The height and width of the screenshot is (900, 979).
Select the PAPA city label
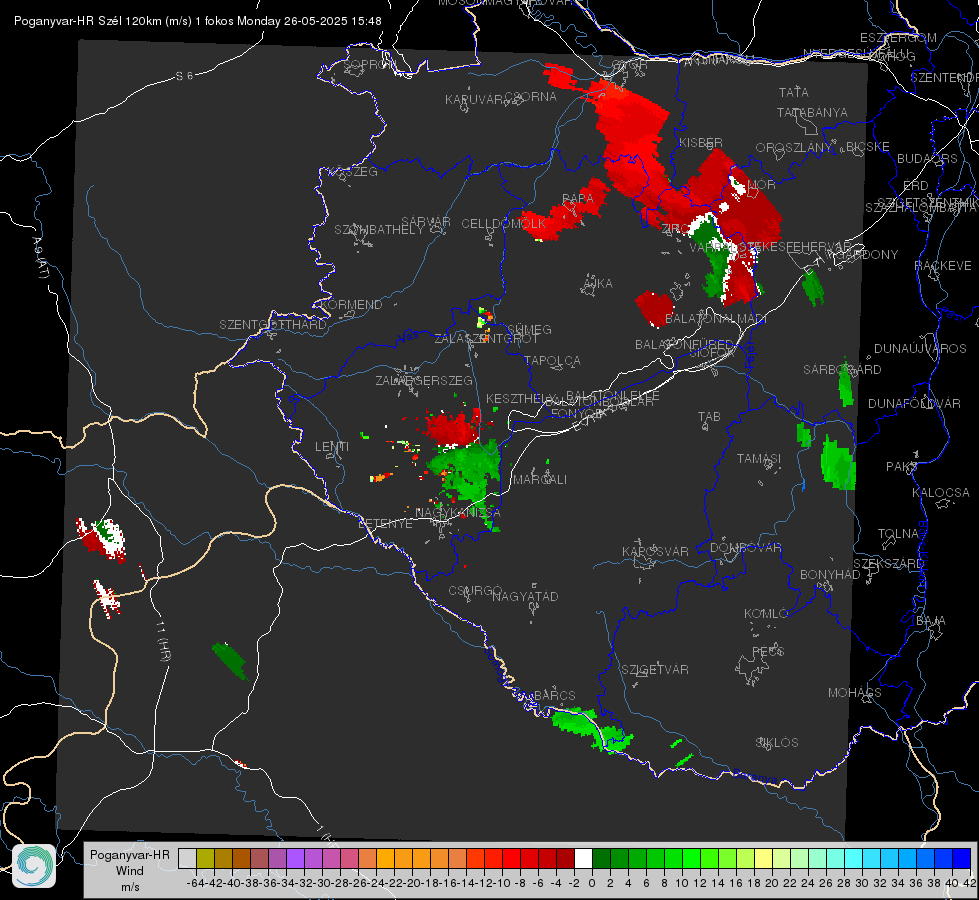pos(578,199)
